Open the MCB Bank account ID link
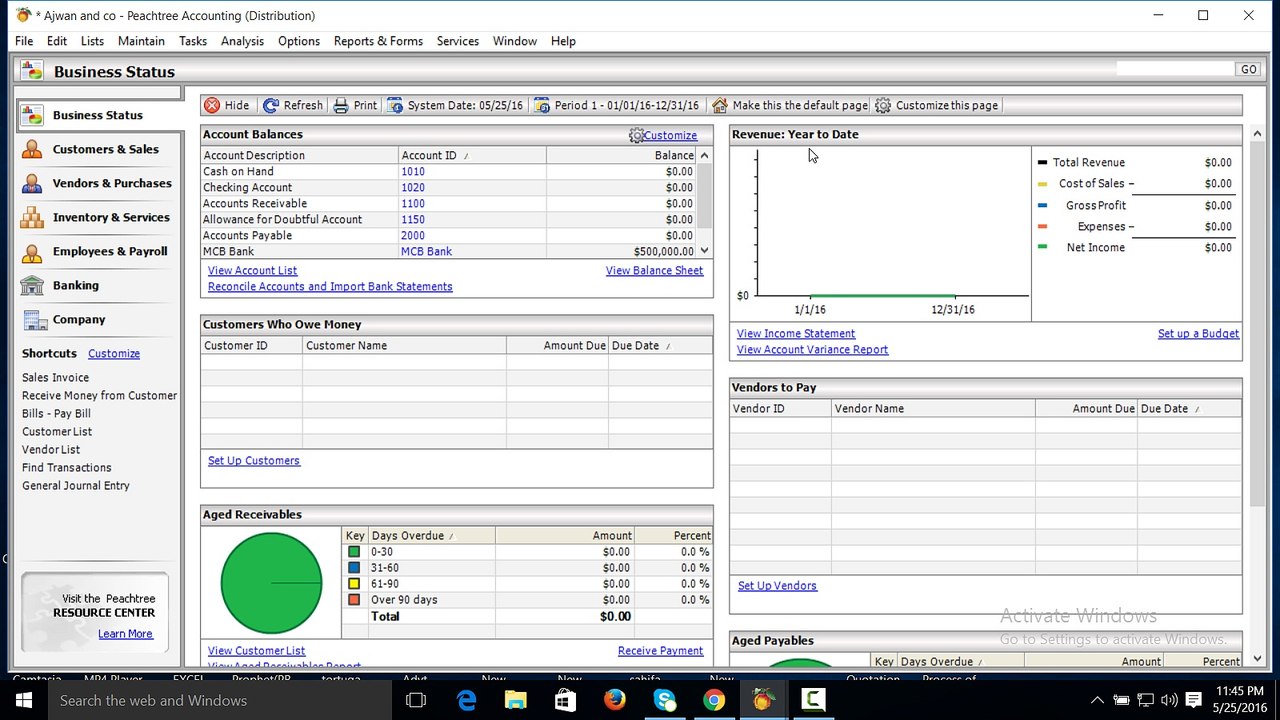This screenshot has width=1280, height=720. tap(426, 252)
